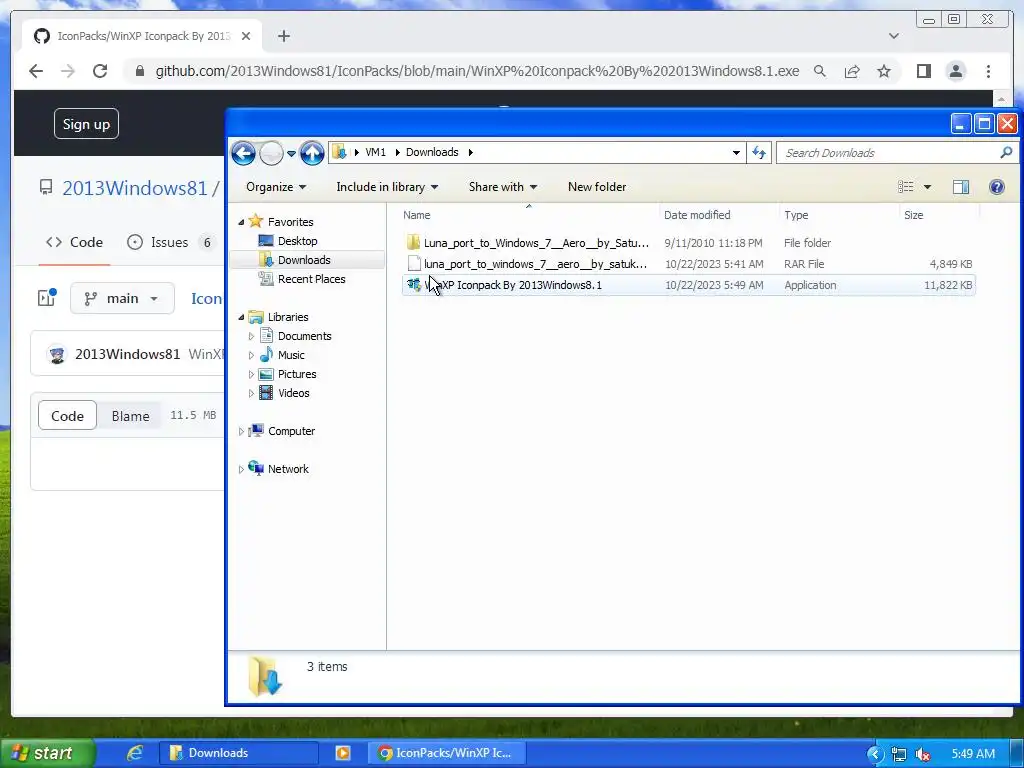Toggle the GitHub file tree panel
This screenshot has width=1024, height=768.
click(47, 298)
